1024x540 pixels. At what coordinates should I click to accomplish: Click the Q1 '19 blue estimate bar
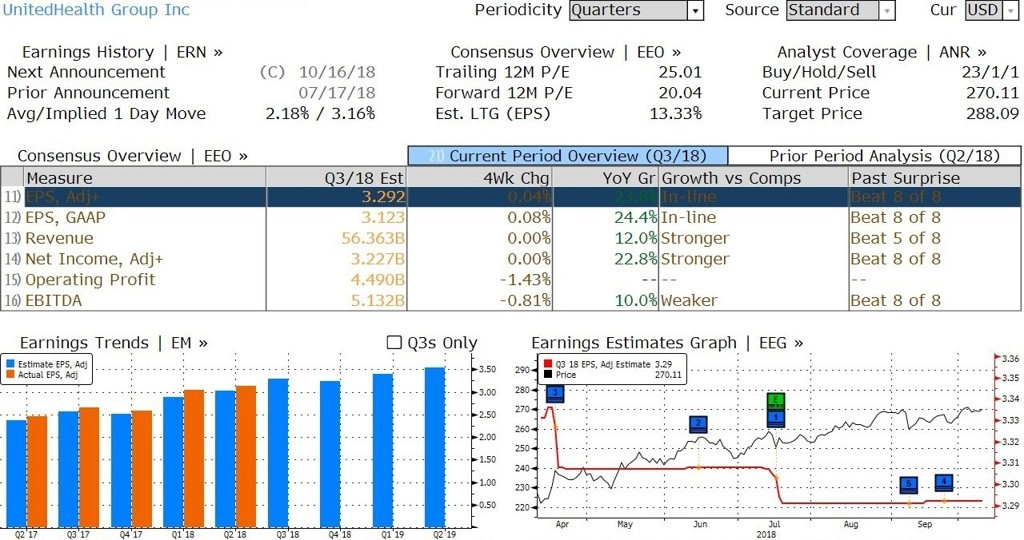click(383, 451)
